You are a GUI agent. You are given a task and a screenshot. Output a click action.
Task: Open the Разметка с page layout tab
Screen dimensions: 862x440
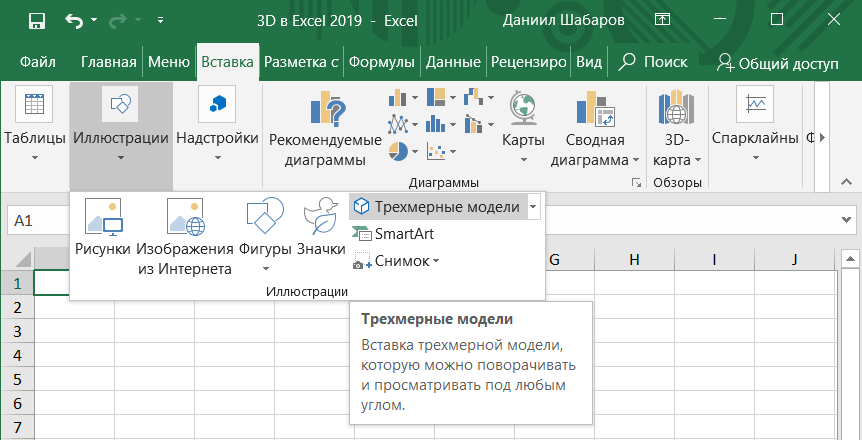pos(301,62)
